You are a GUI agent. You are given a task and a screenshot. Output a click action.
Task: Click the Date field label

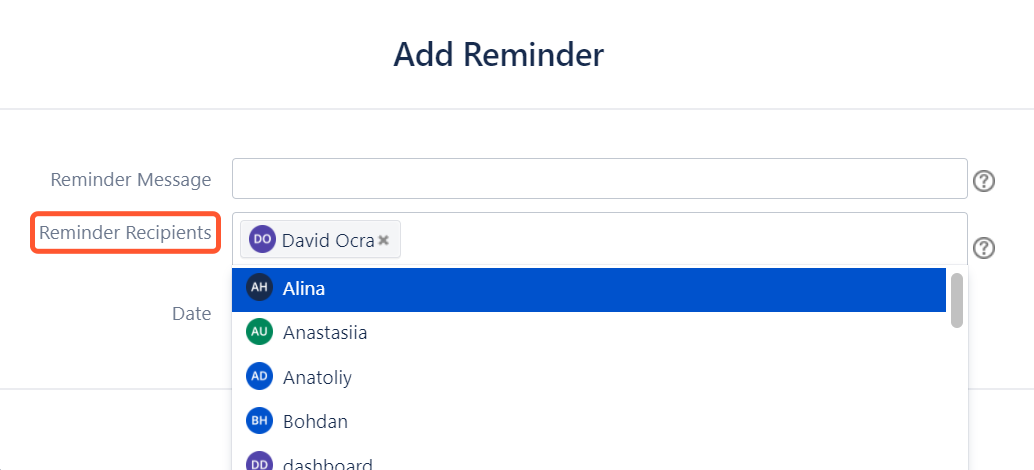click(191, 313)
